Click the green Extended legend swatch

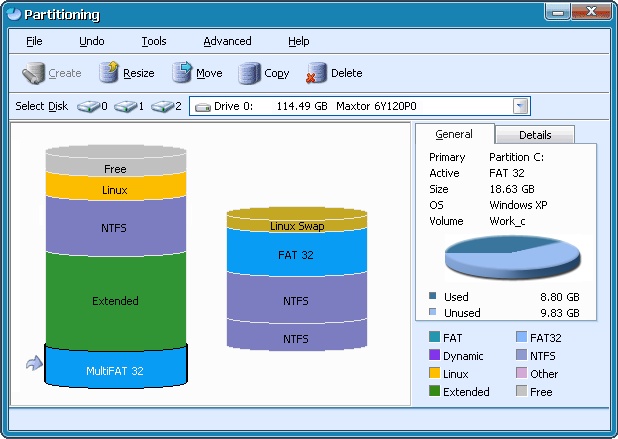tap(434, 392)
